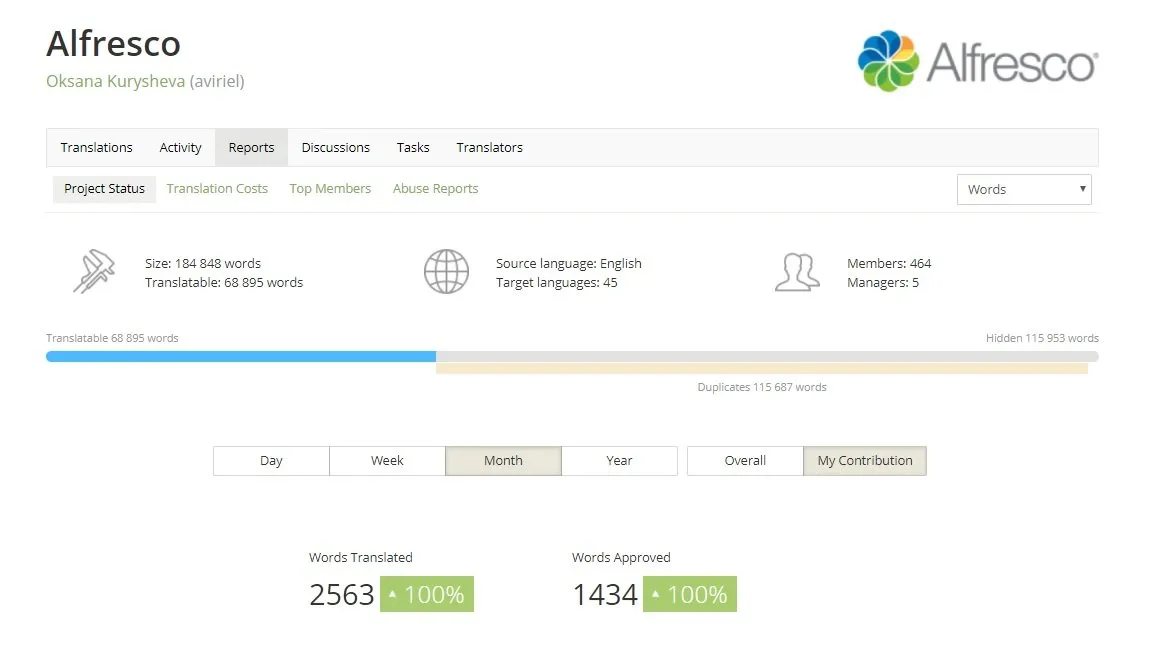This screenshot has width=1158, height=659.
Task: Switch the period to Year
Action: [x=619, y=461]
